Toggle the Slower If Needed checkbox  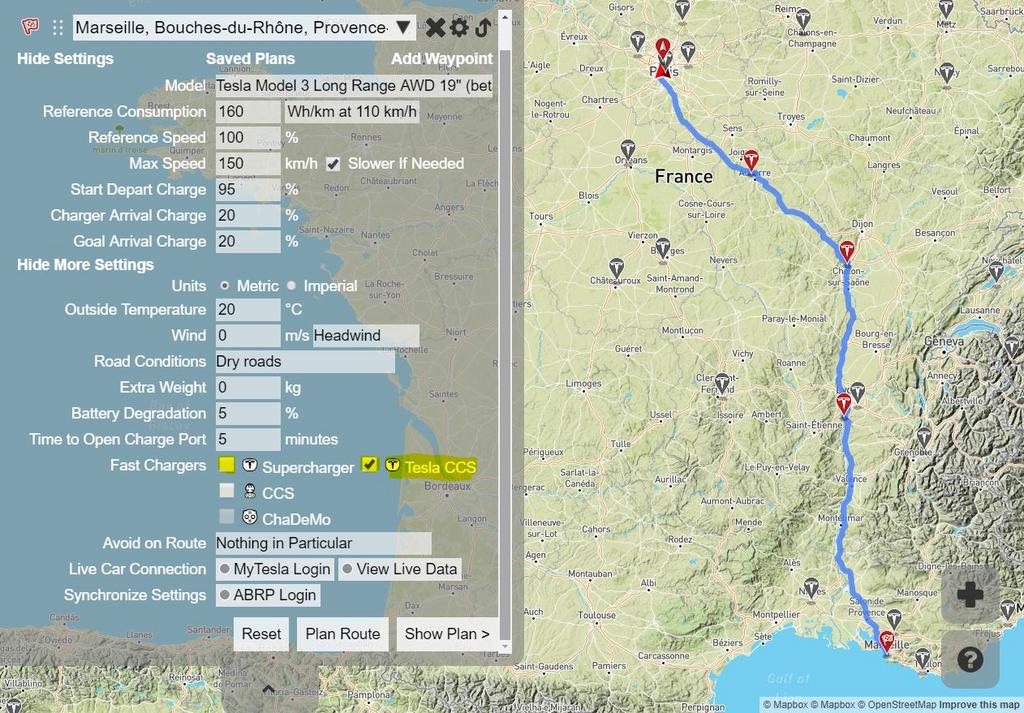333,164
